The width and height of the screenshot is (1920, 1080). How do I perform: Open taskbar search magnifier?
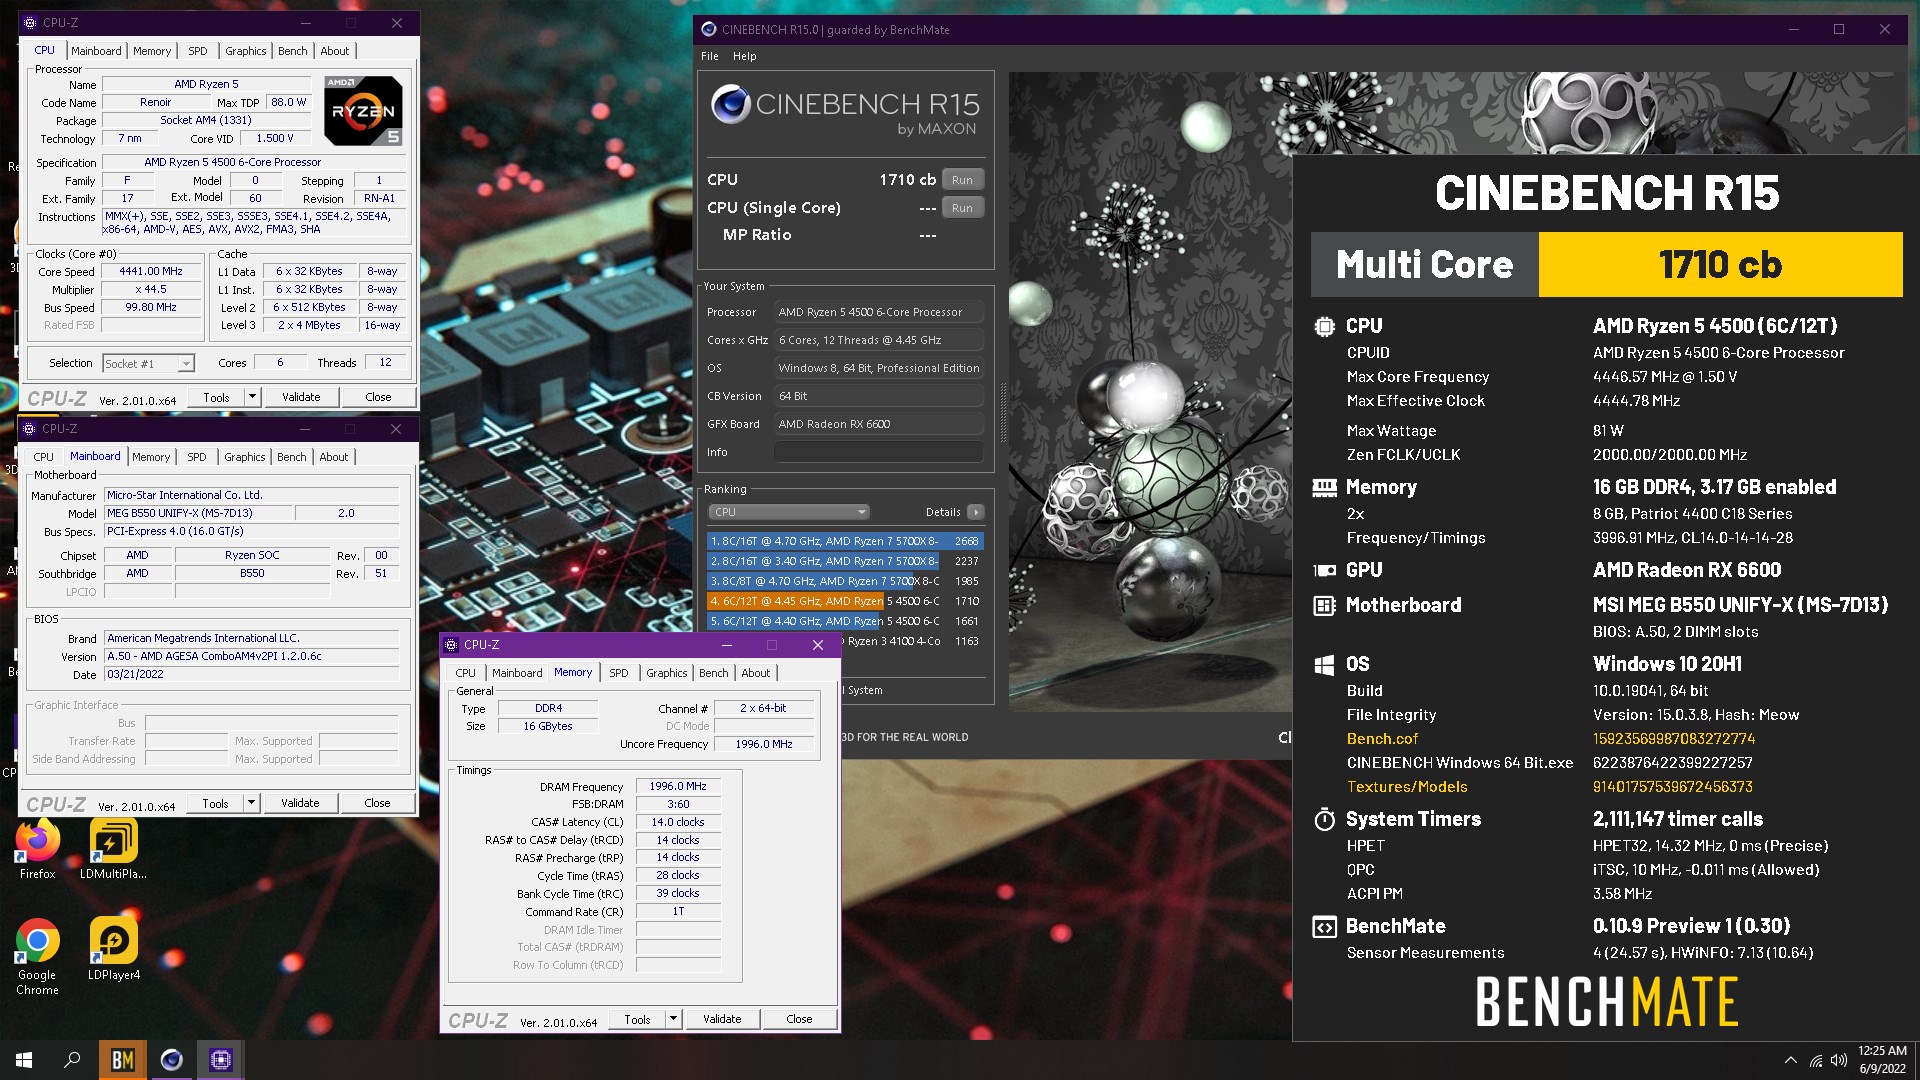(72, 1060)
